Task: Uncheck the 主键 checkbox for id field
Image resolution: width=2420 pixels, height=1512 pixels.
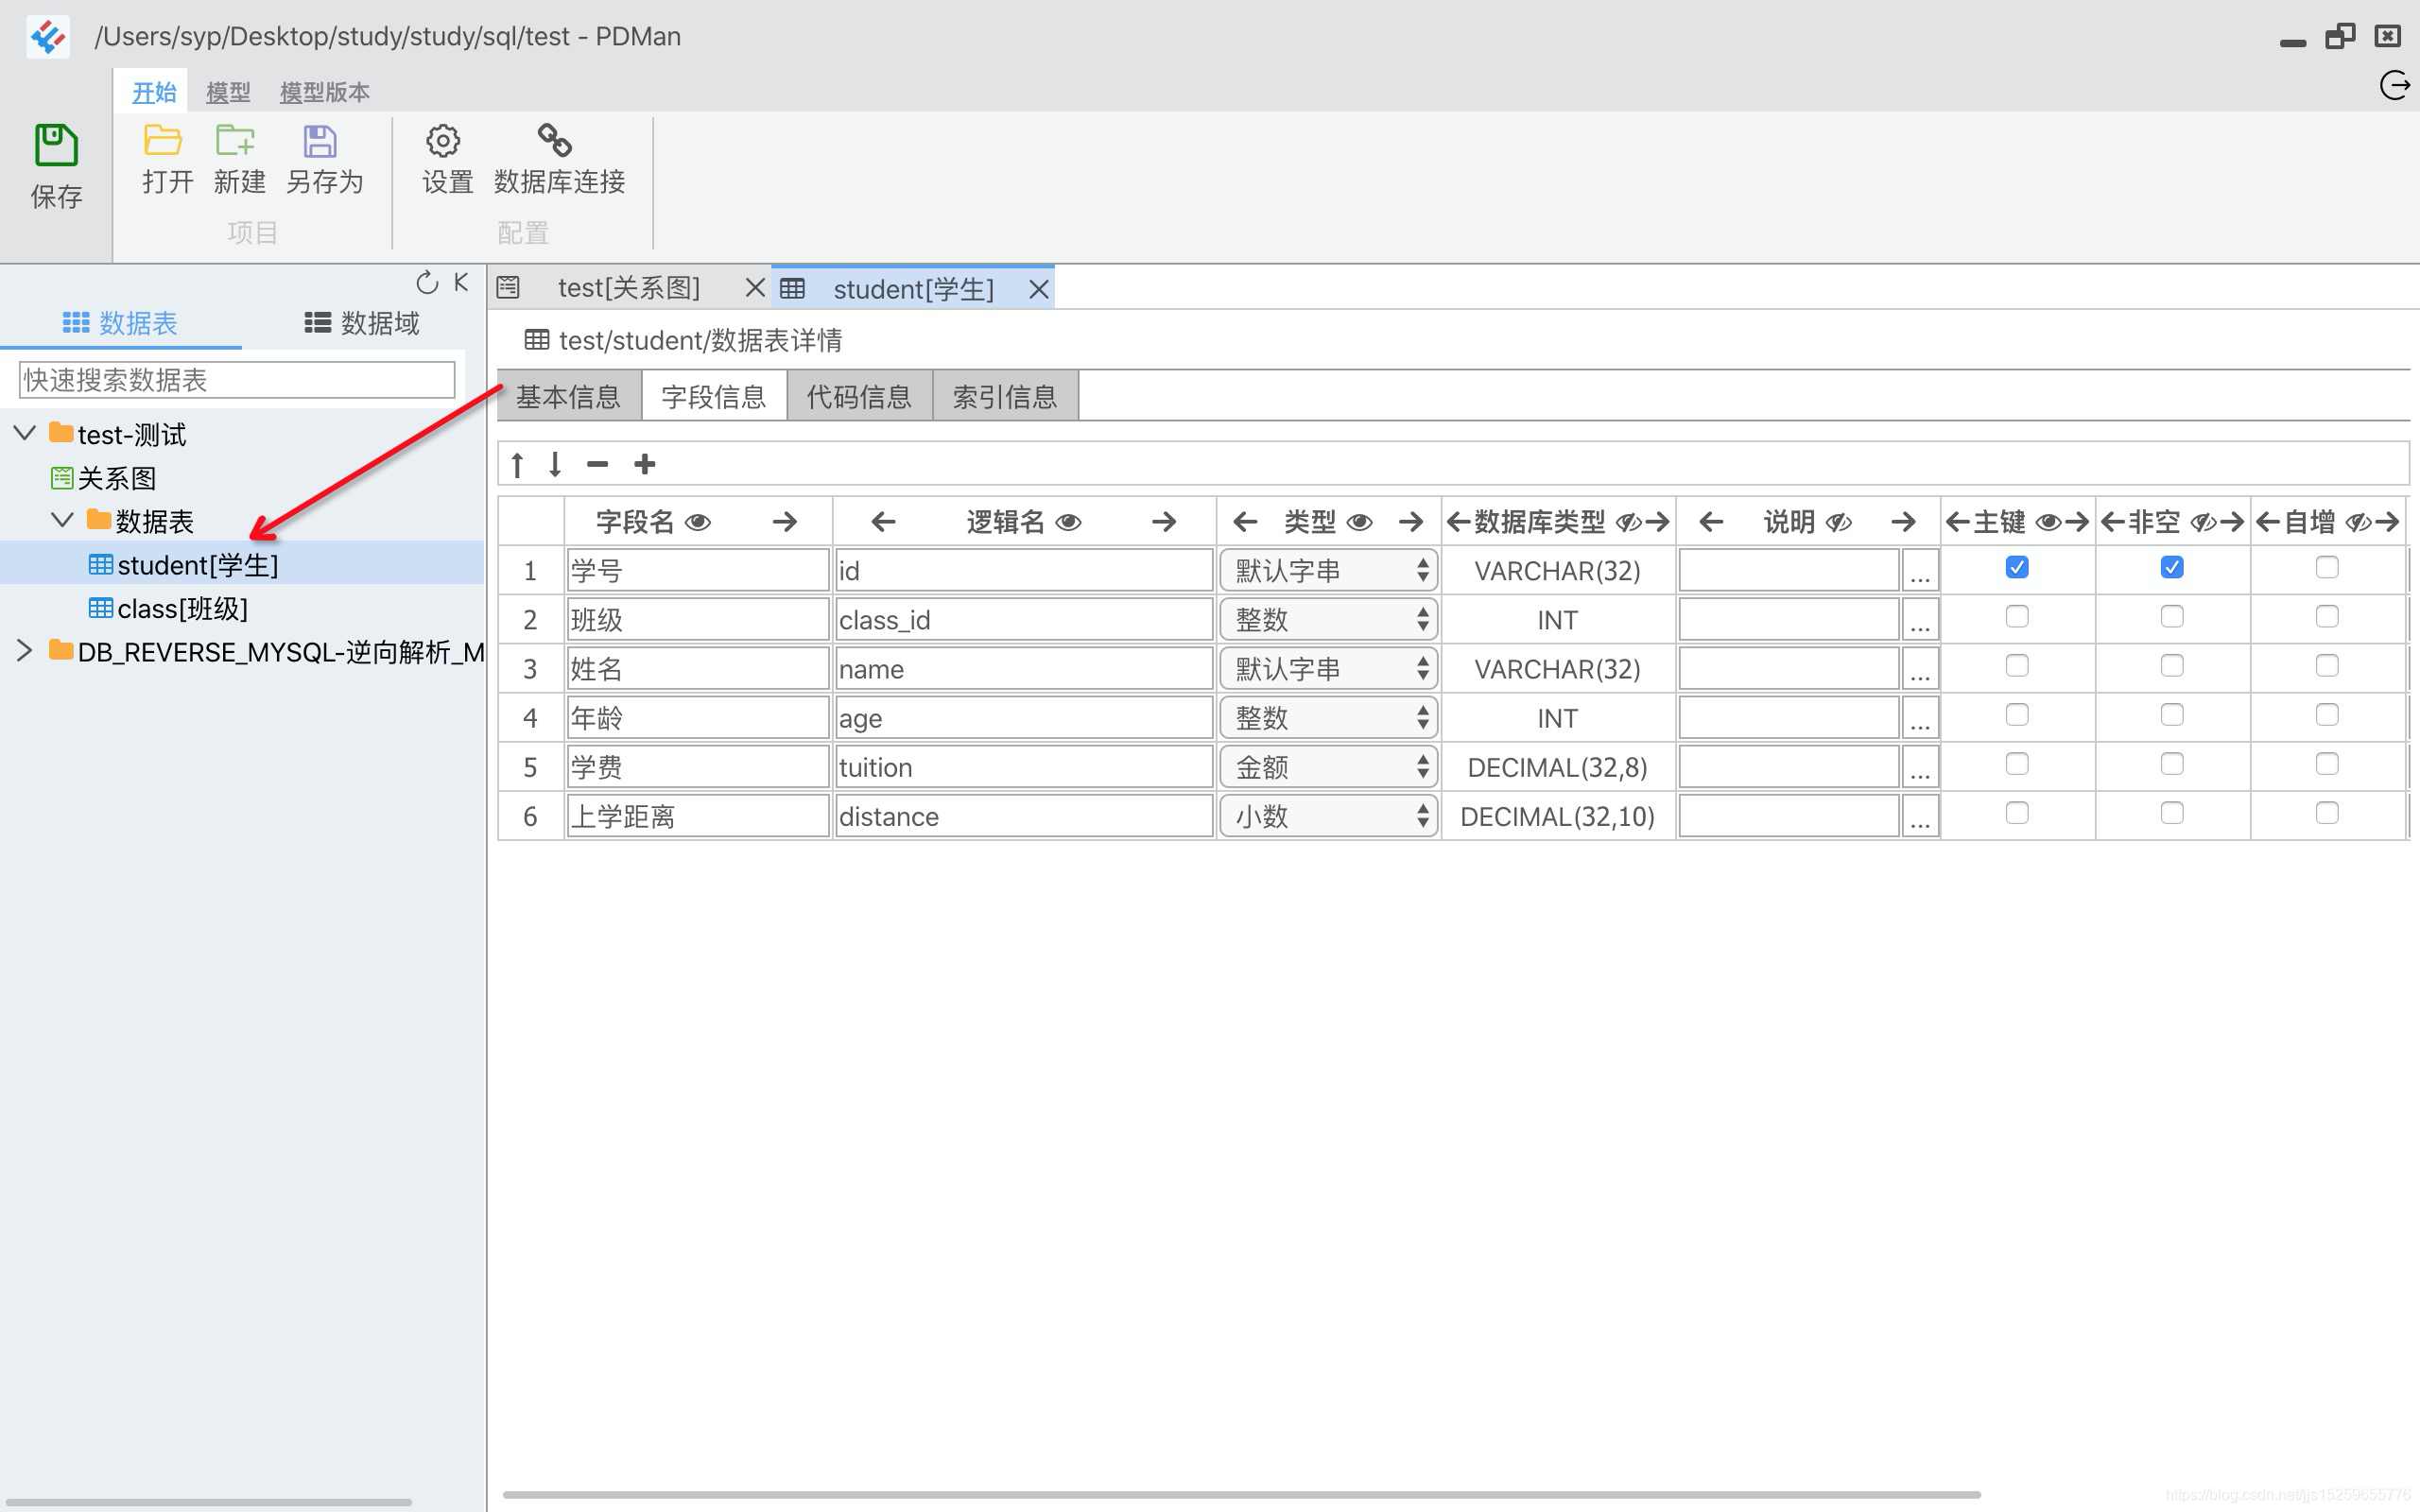Action: pyautogui.click(x=2016, y=566)
